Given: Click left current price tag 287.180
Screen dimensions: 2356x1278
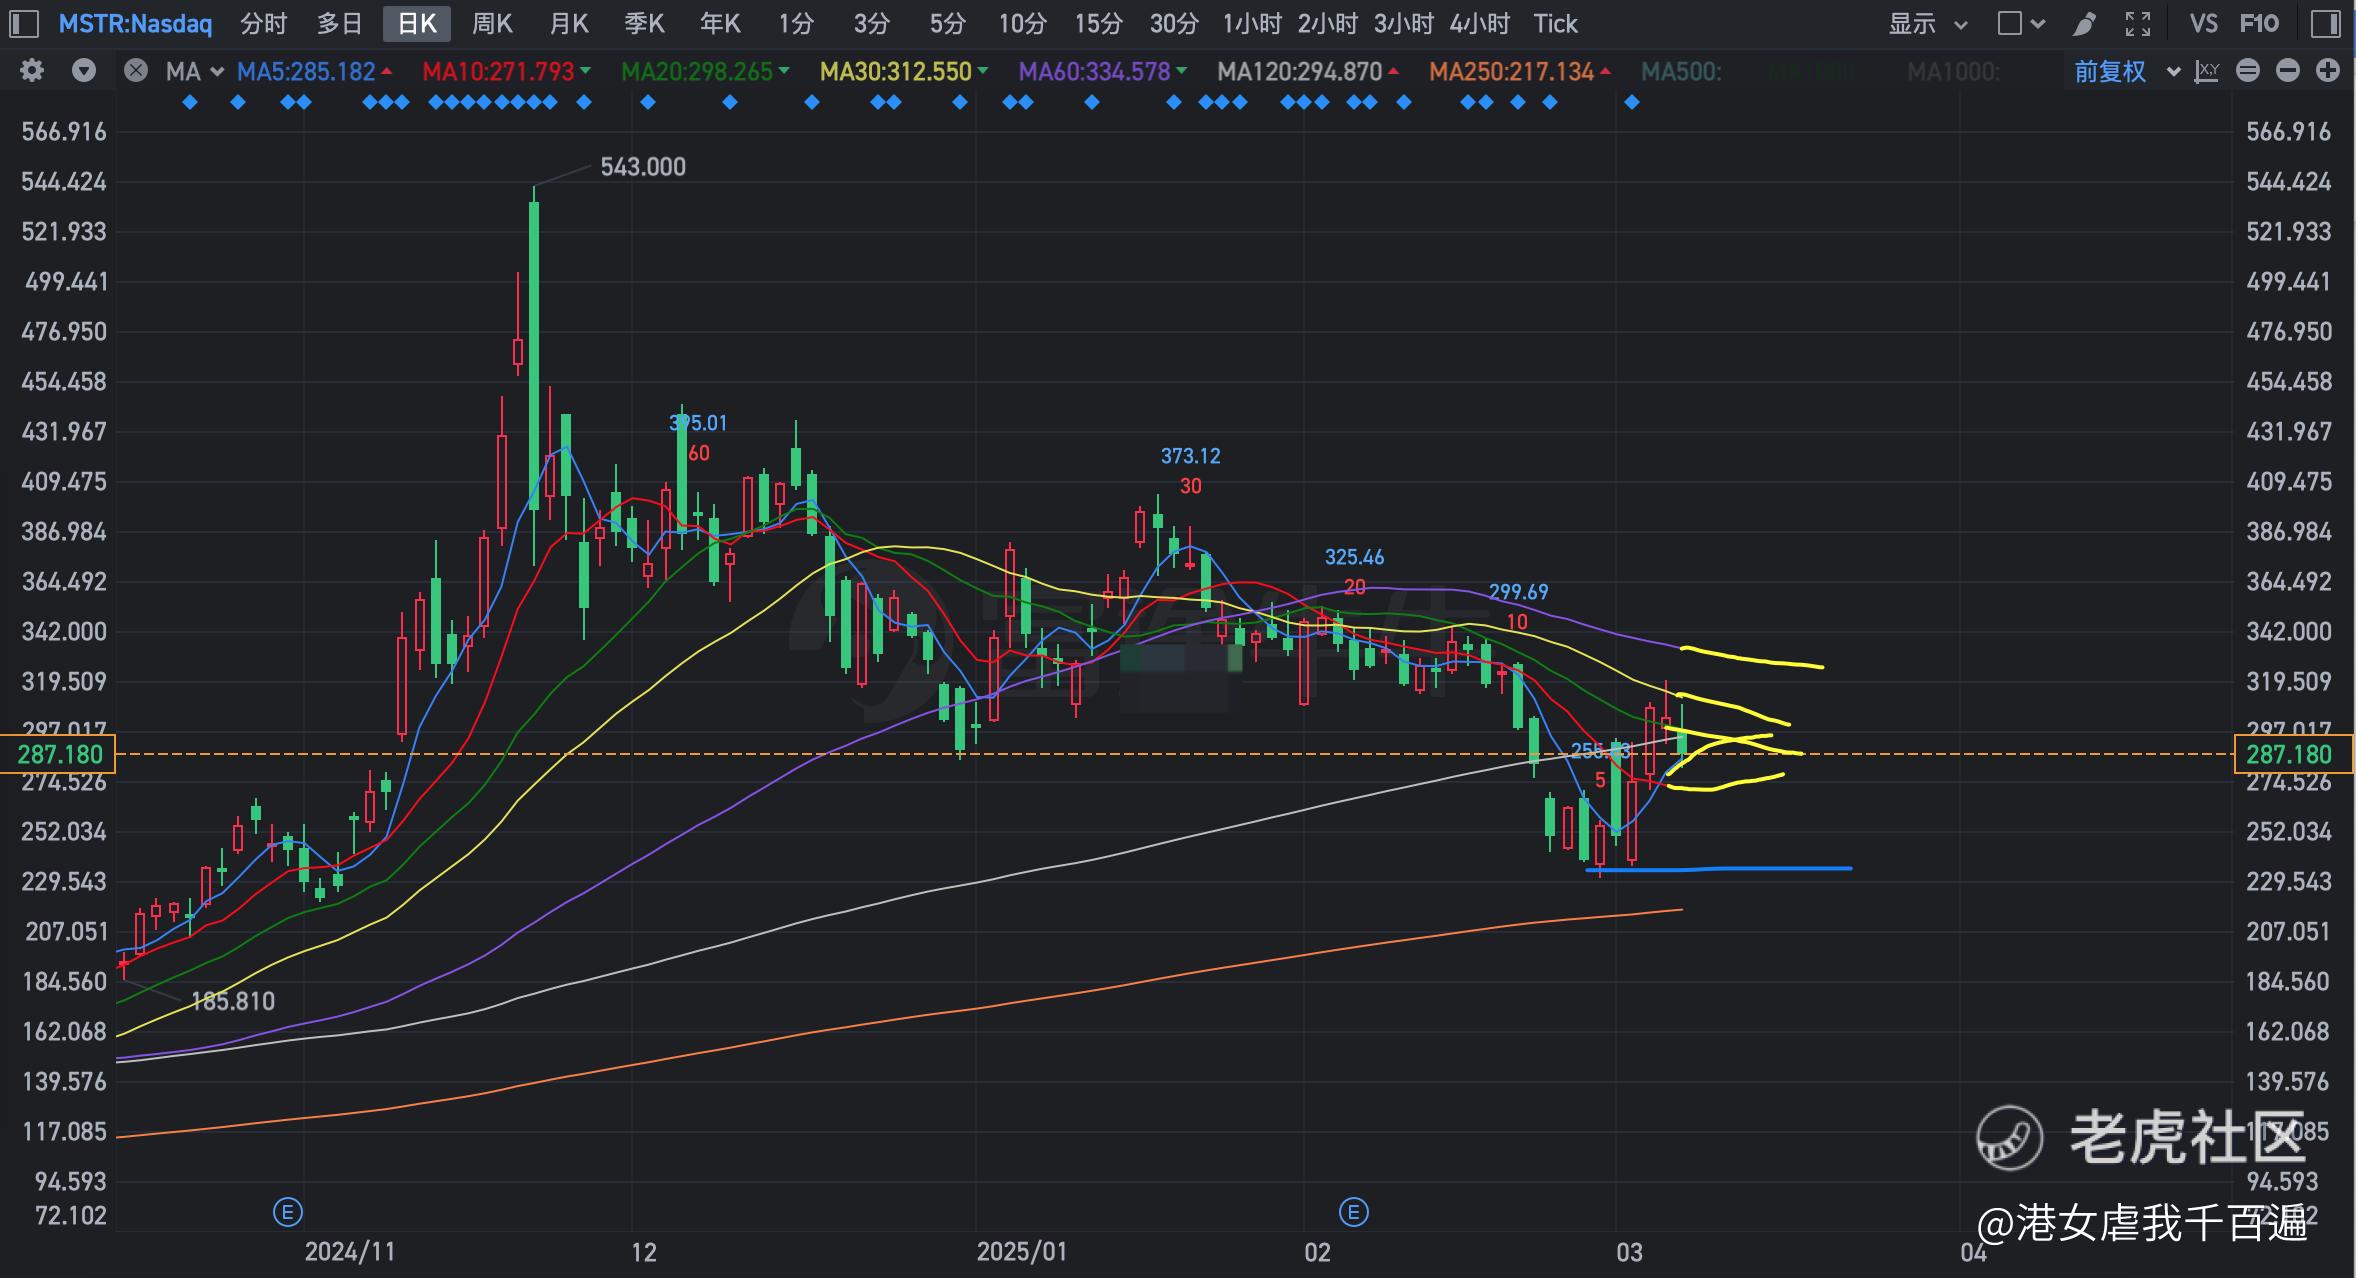Looking at the screenshot, I should pyautogui.click(x=58, y=755).
